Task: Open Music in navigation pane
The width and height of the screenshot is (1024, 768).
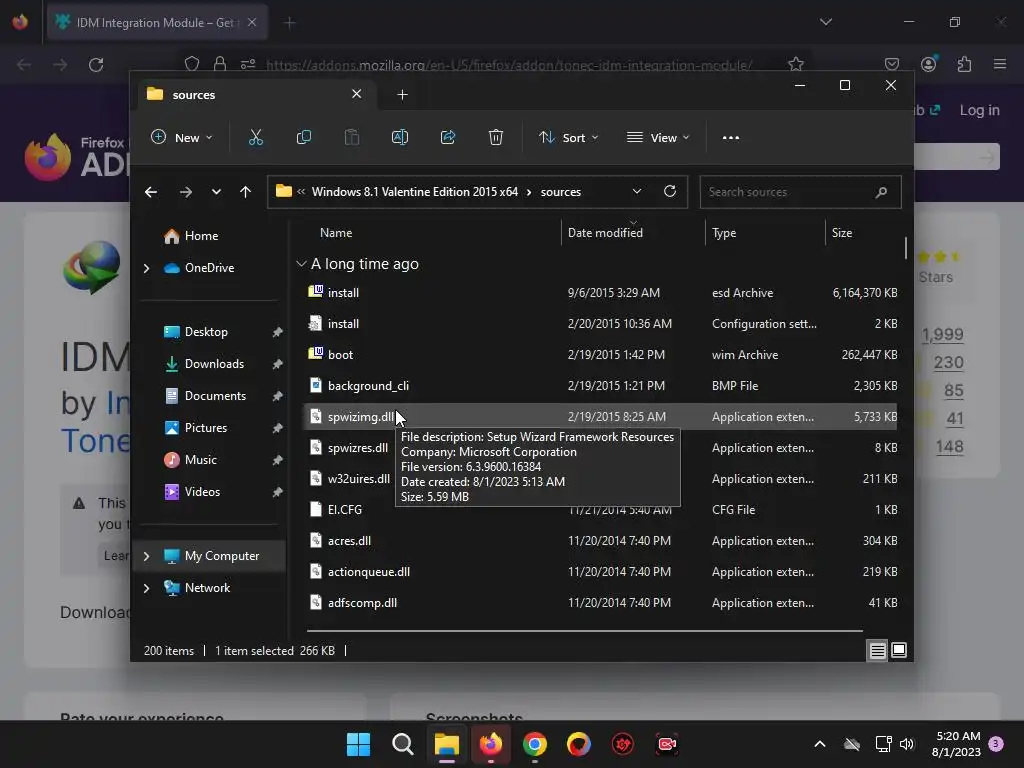Action: click(x=200, y=460)
